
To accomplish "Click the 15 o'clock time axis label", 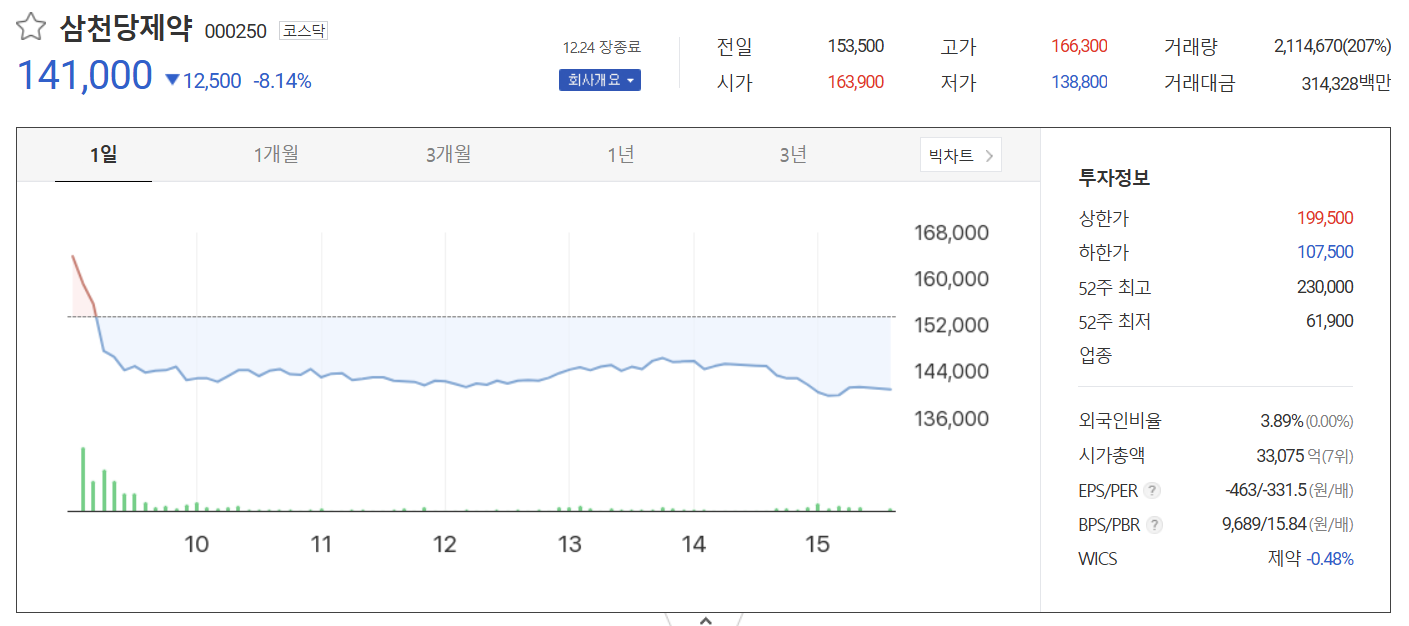I will tap(818, 544).
